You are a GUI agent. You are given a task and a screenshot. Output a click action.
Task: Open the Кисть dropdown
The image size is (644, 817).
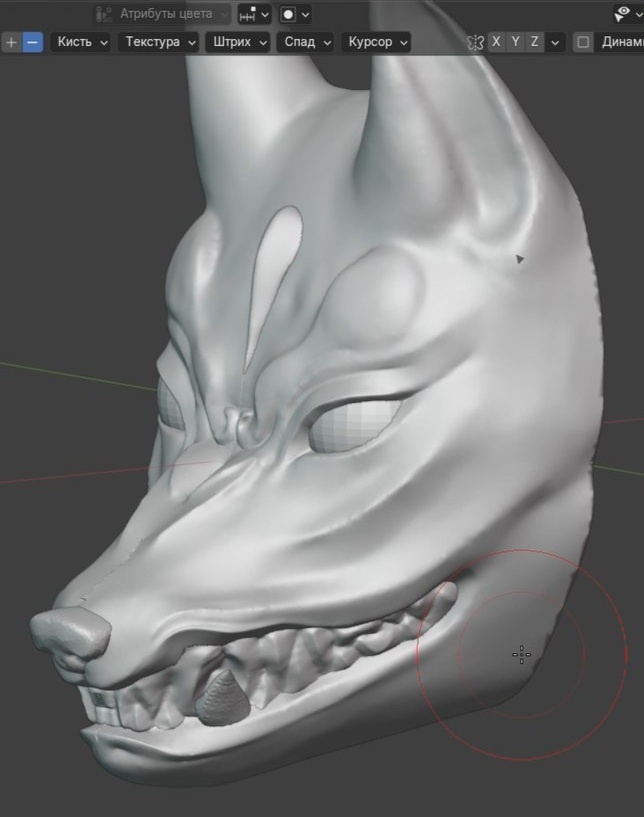click(x=81, y=42)
